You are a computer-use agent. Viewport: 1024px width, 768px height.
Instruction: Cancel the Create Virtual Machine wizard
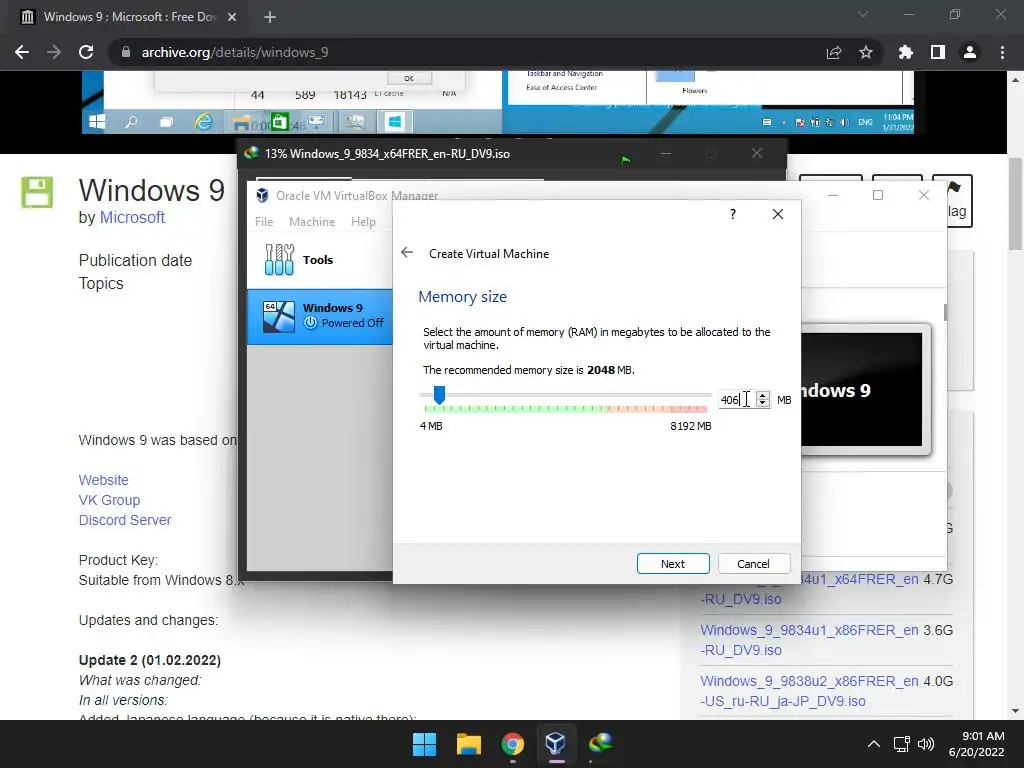pyautogui.click(x=754, y=564)
